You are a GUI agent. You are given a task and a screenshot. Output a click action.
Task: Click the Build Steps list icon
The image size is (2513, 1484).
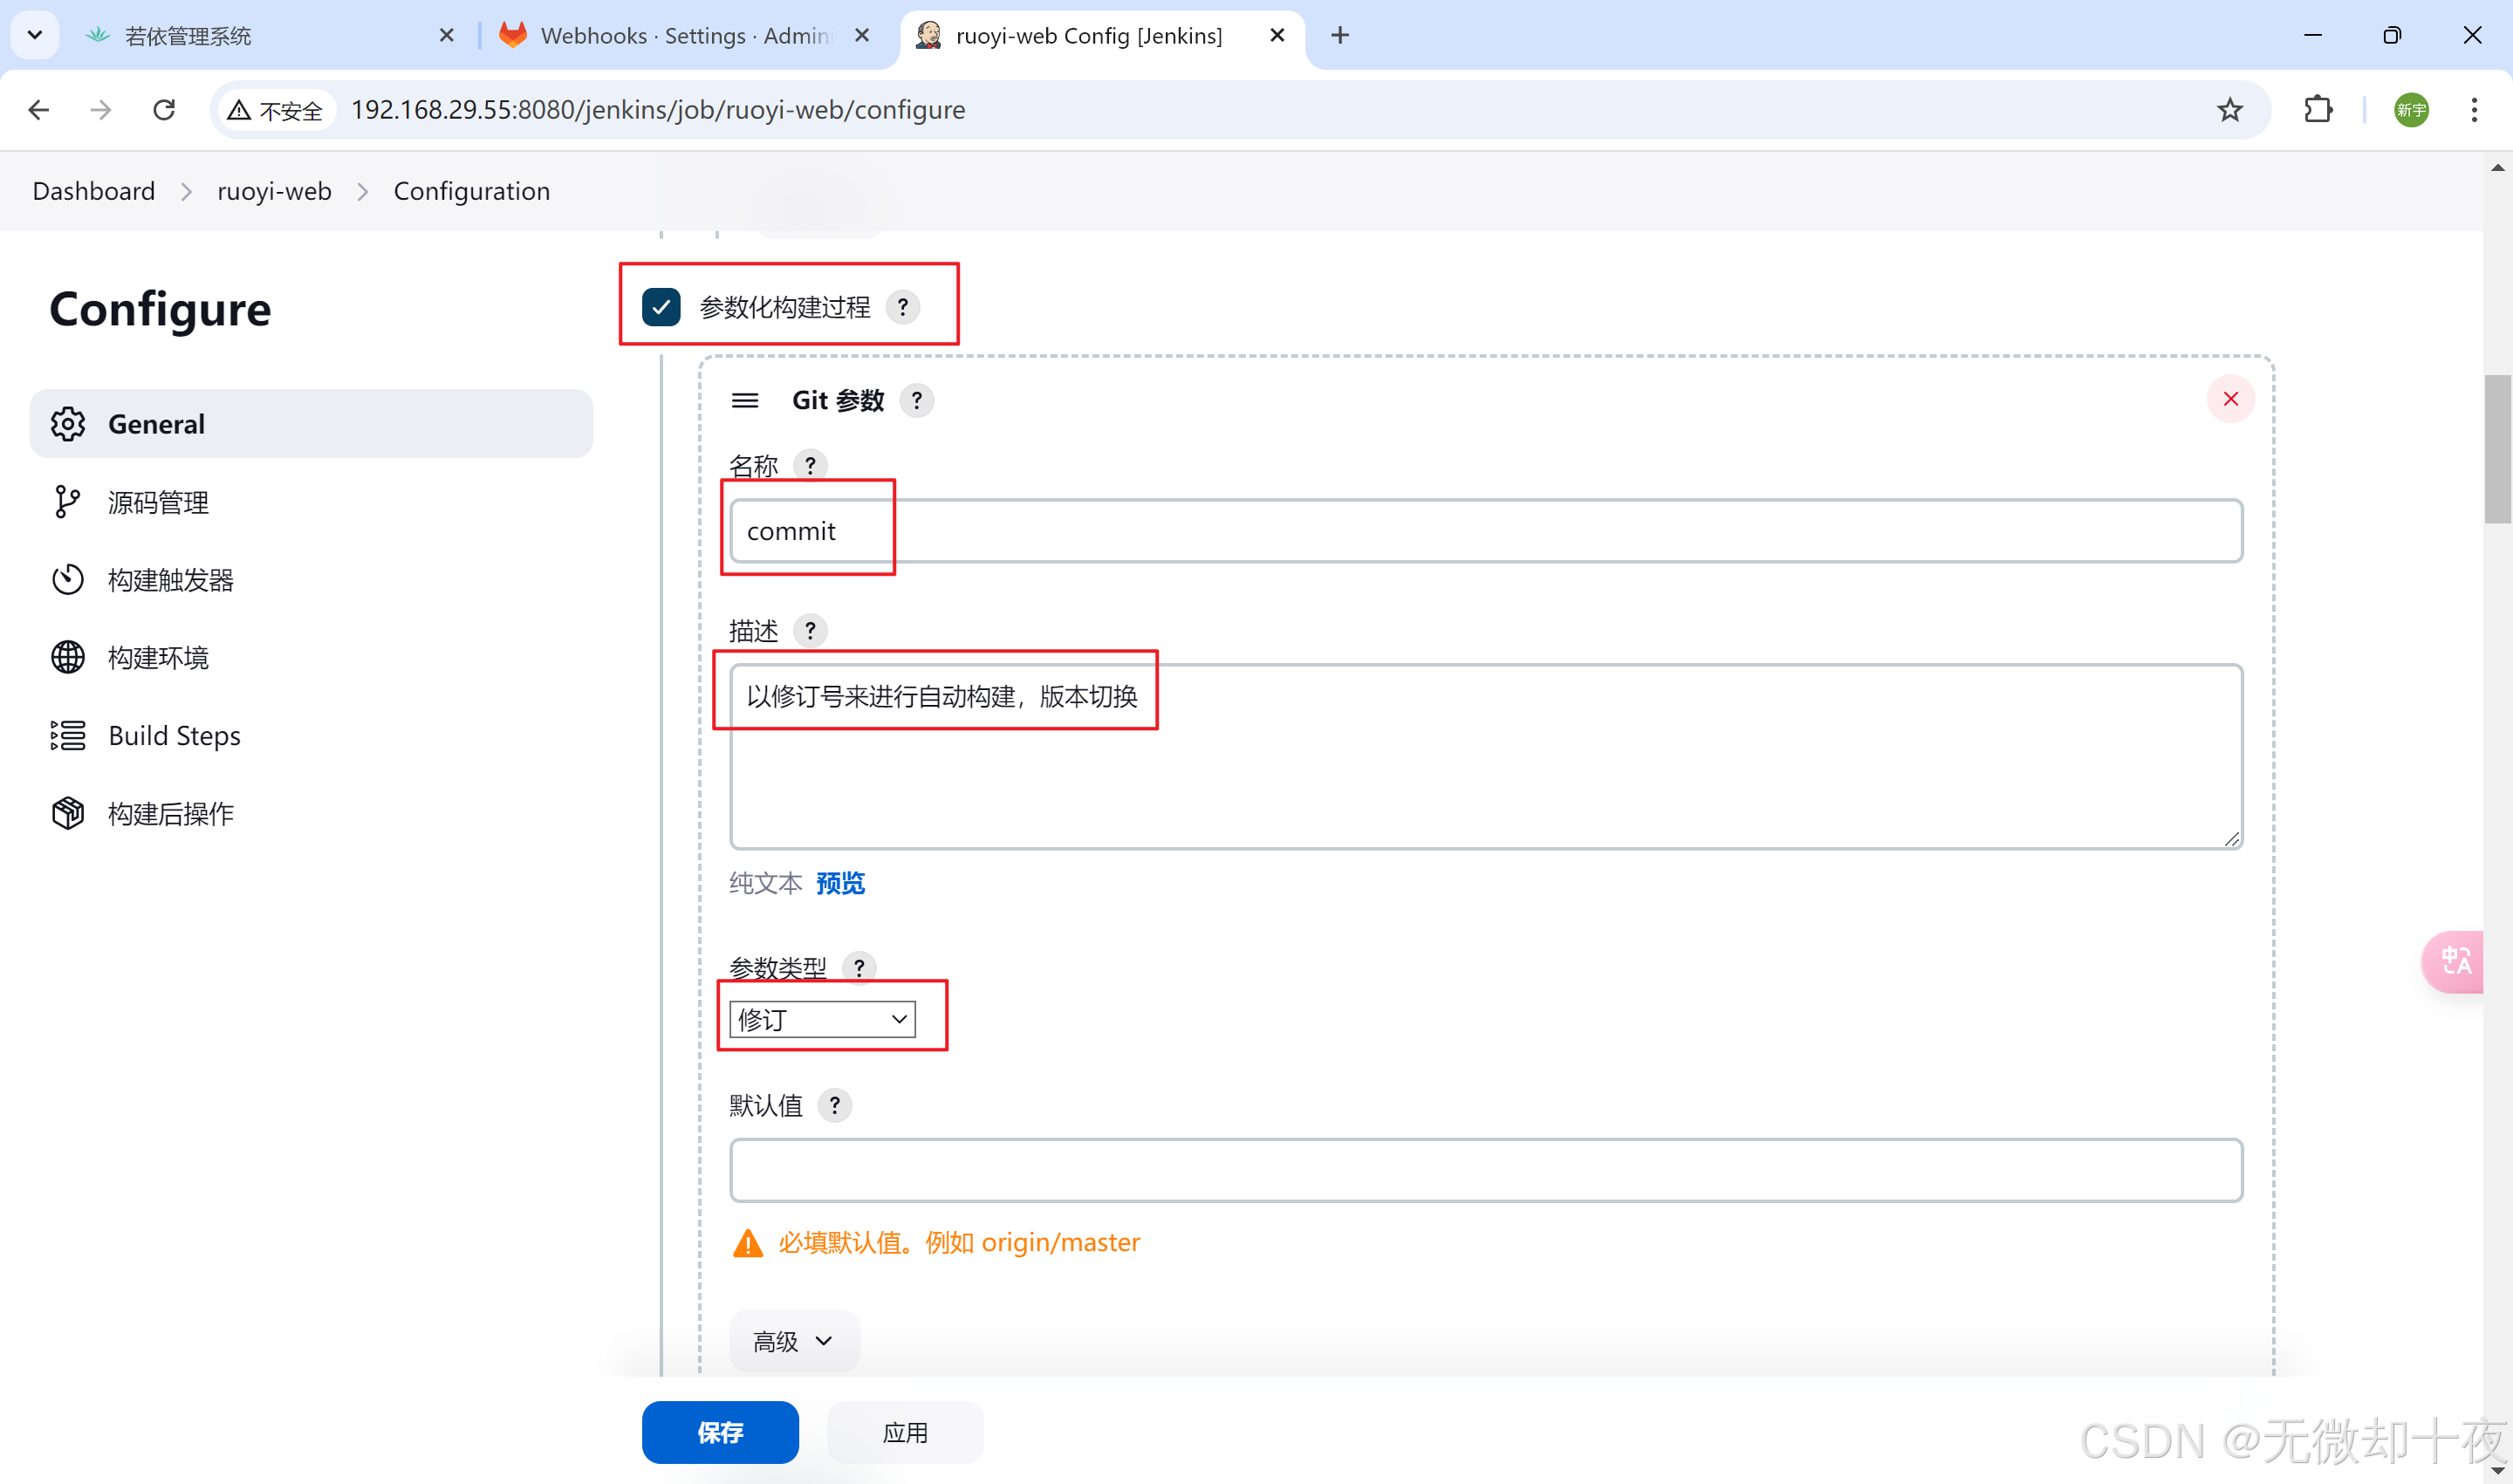68,736
